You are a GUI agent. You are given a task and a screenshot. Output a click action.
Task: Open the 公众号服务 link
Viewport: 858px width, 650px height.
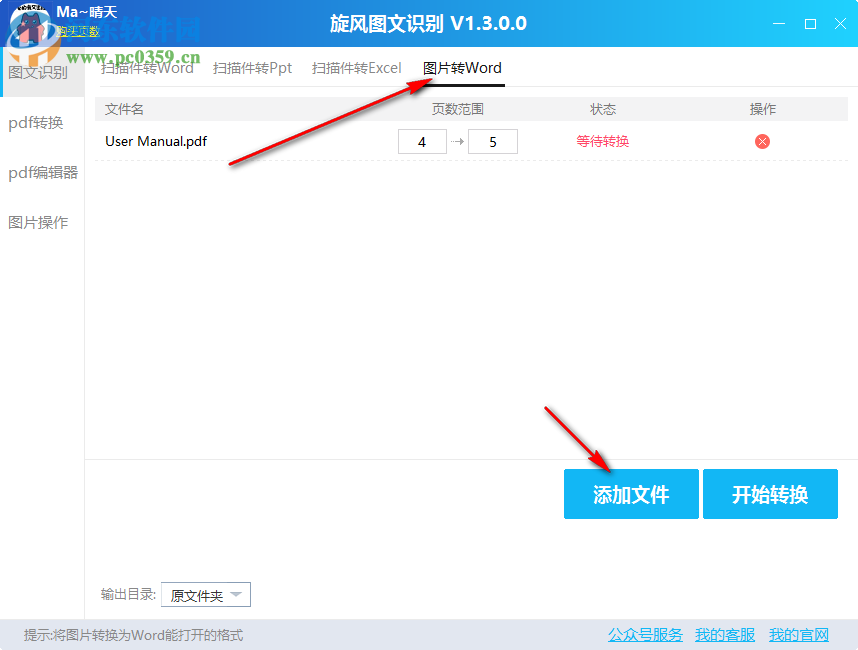pyautogui.click(x=644, y=635)
